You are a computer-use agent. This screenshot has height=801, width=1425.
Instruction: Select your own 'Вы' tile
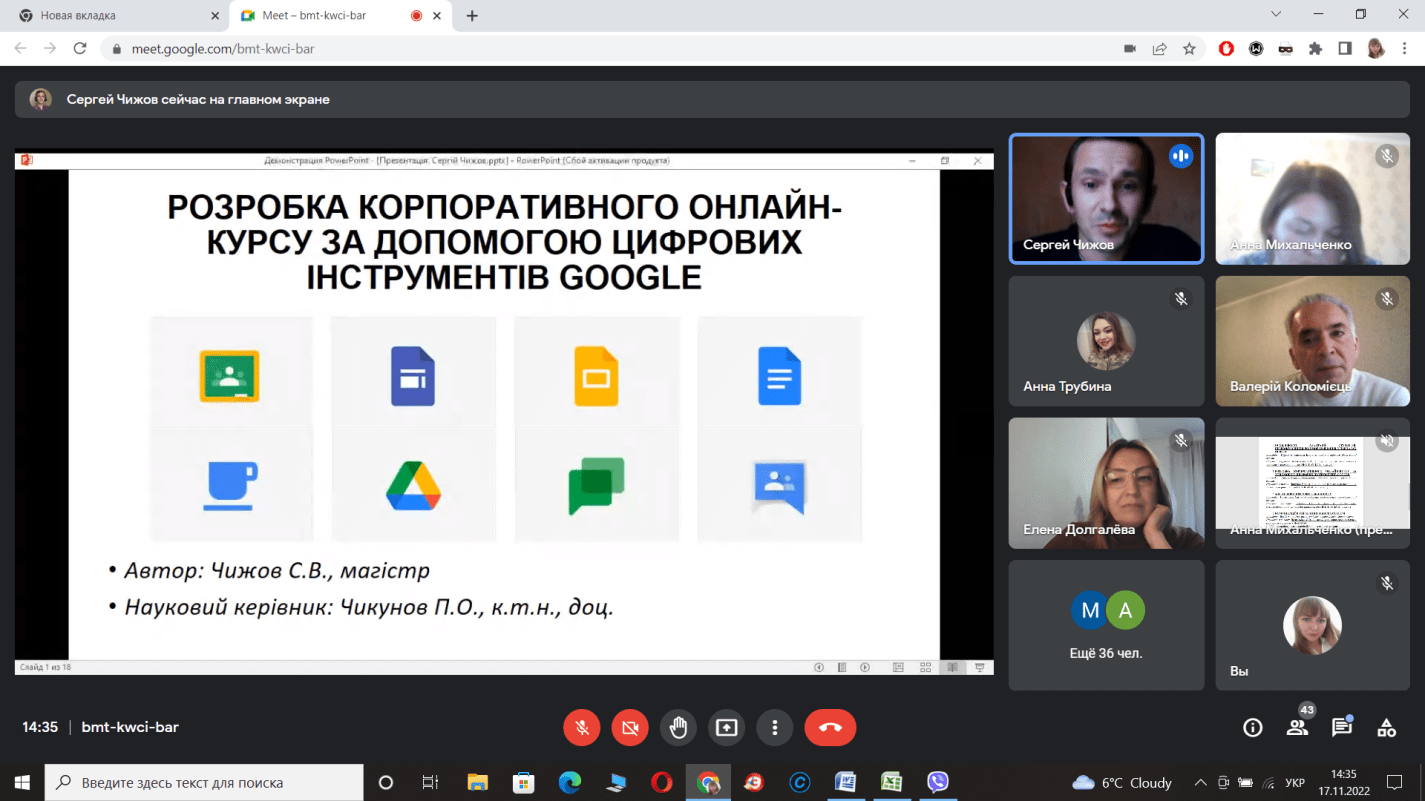tap(1312, 625)
